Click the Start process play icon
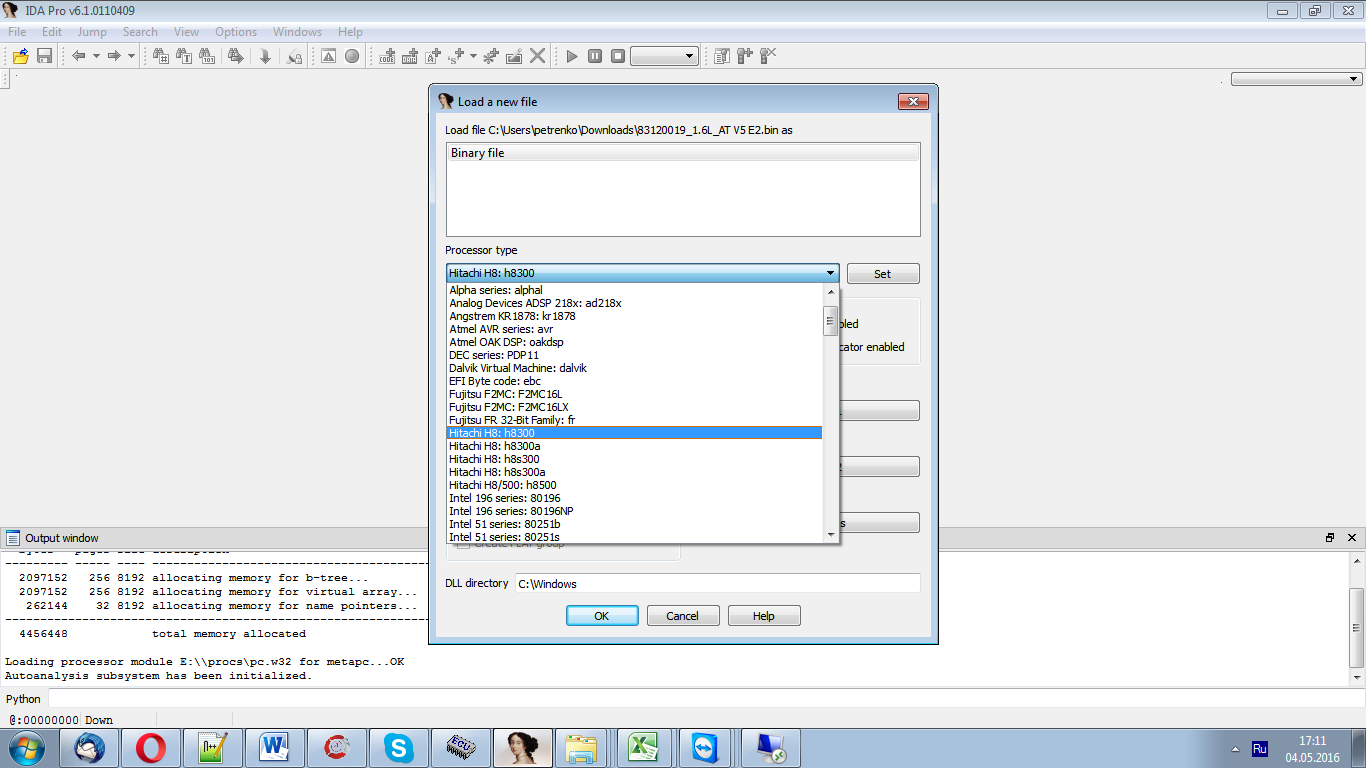 572,56
